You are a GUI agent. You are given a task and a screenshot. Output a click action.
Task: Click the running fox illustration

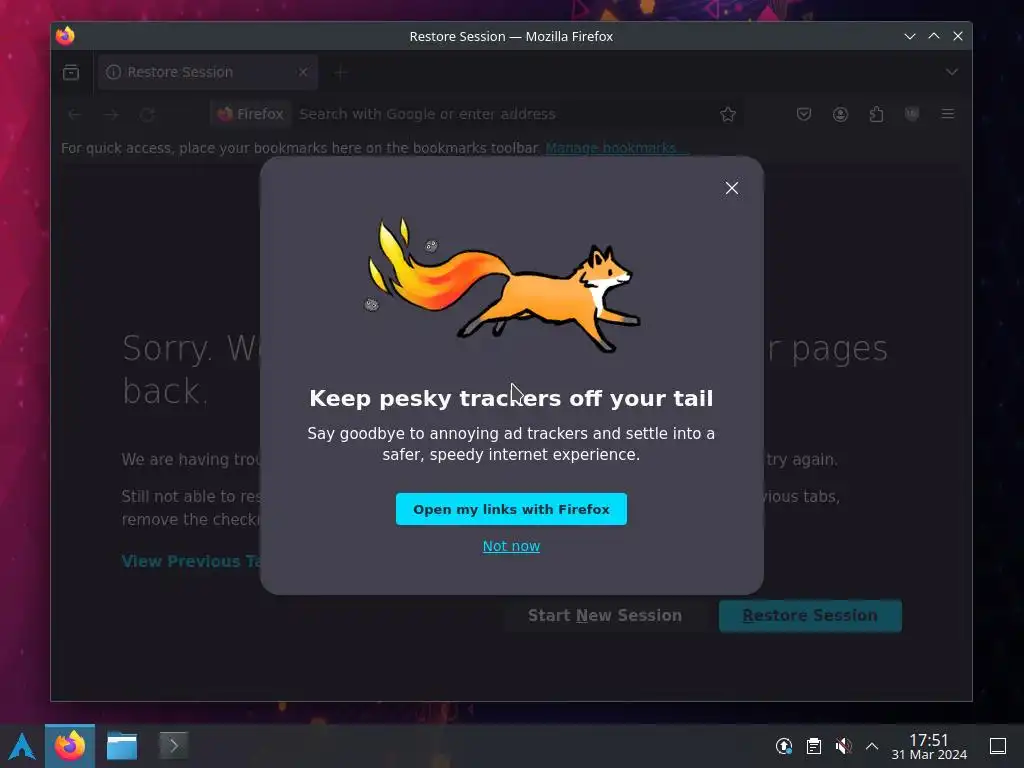pyautogui.click(x=502, y=285)
